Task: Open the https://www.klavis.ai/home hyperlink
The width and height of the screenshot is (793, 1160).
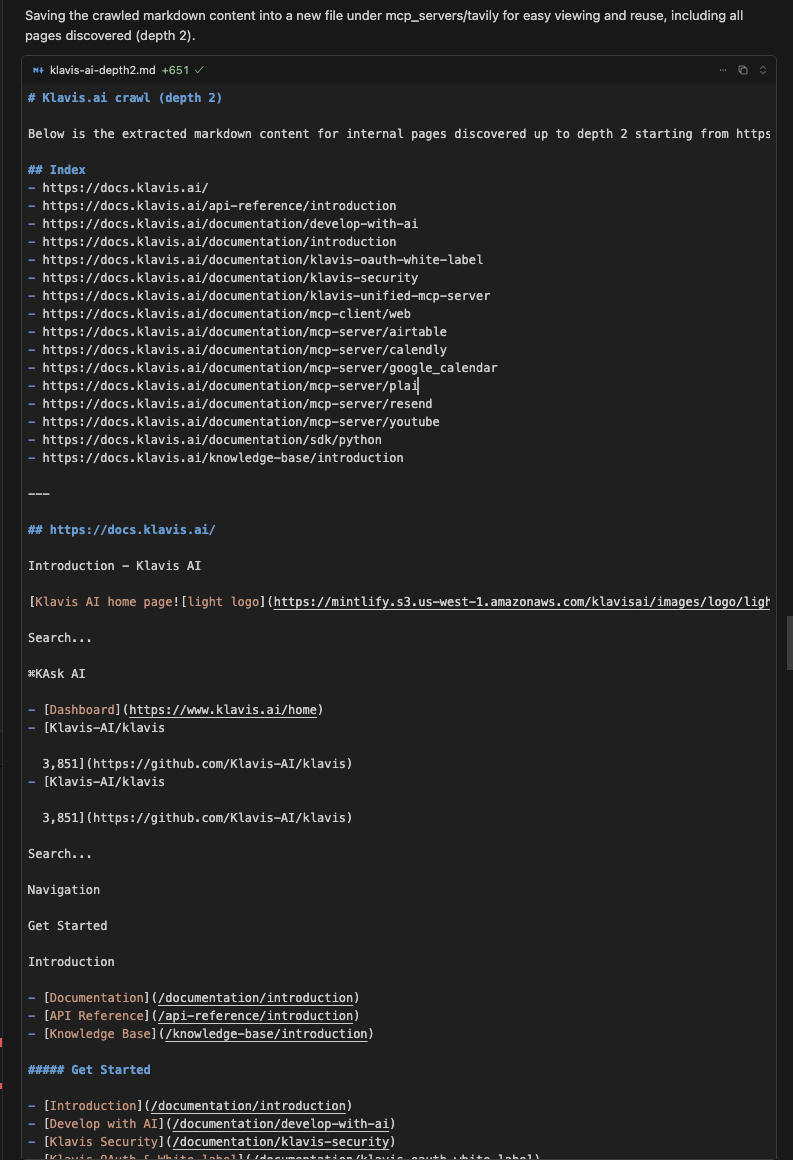Action: click(x=222, y=709)
